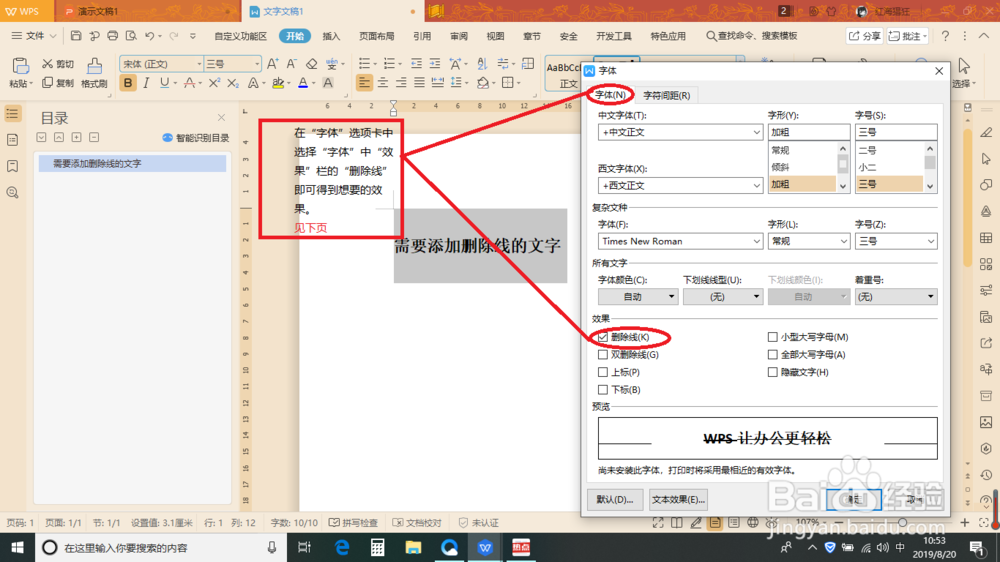Toggle italic formatting in ribbon
This screenshot has height=562, width=1000.
pyautogui.click(x=146, y=83)
